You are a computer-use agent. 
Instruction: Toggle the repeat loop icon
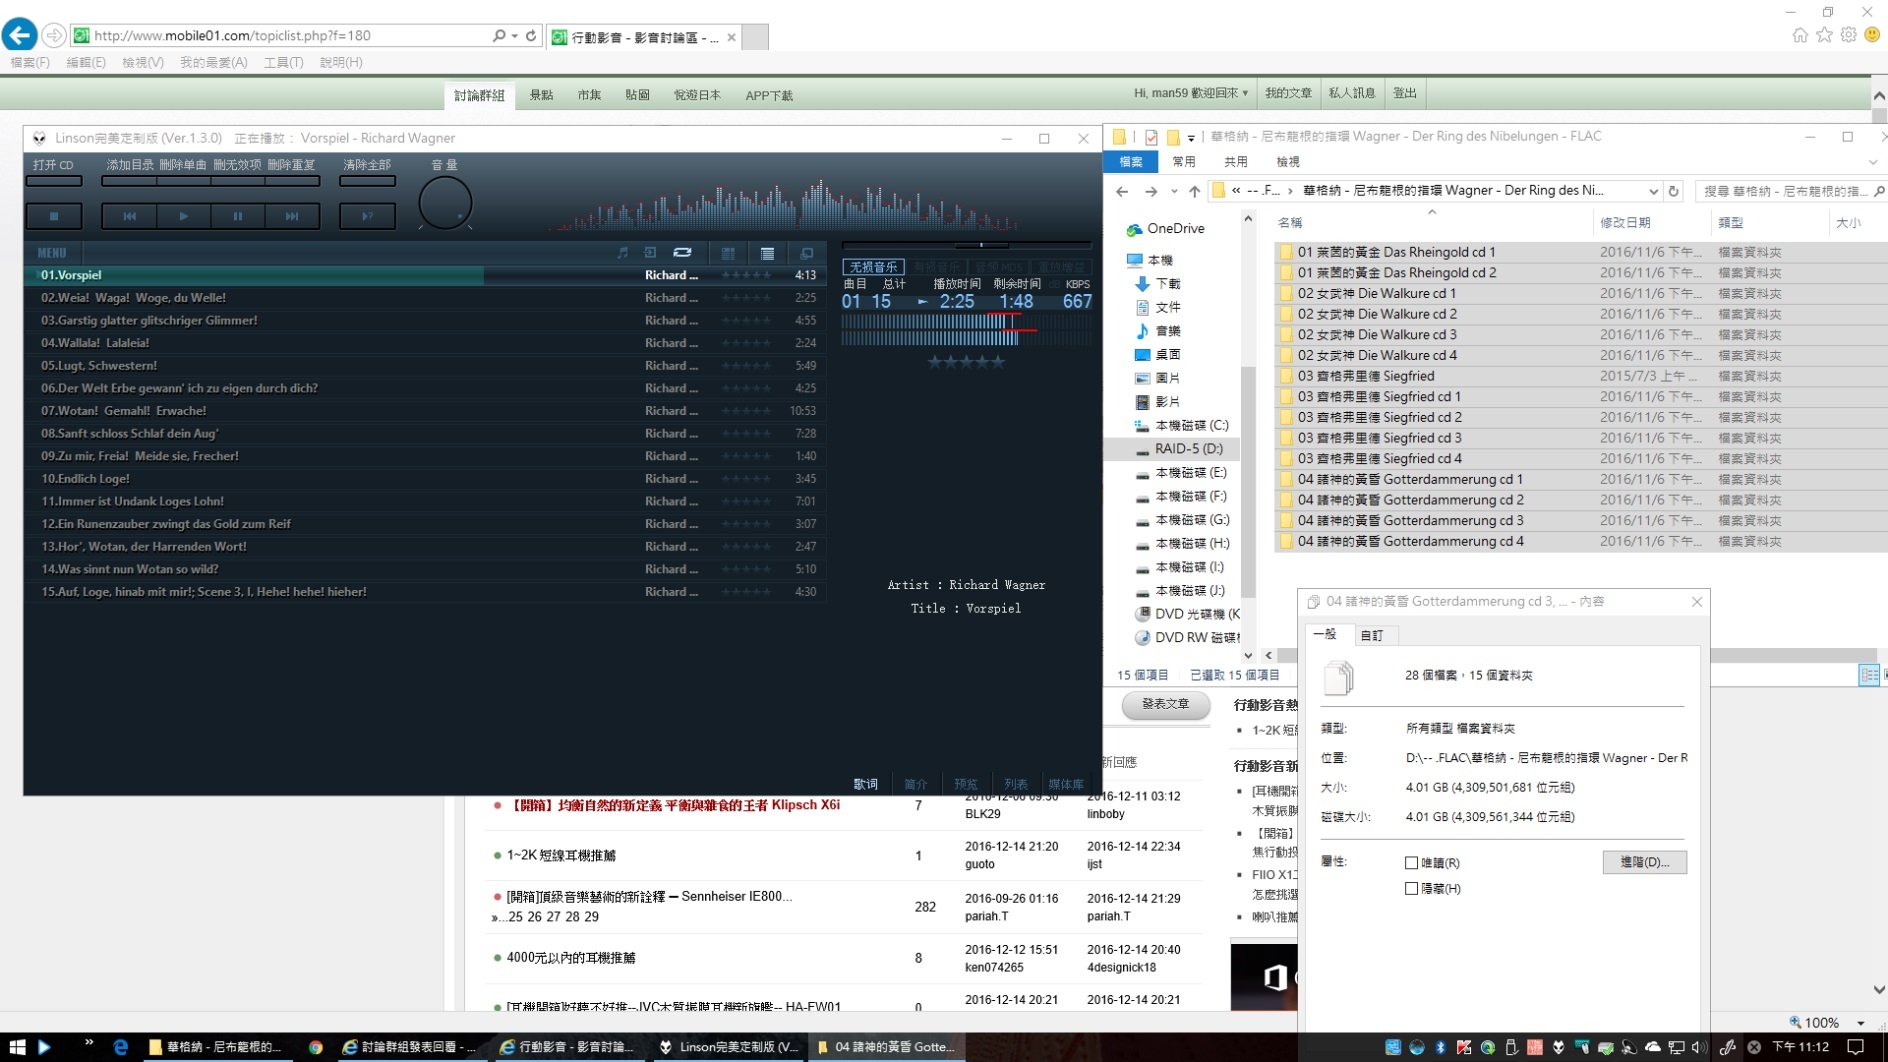(x=683, y=253)
